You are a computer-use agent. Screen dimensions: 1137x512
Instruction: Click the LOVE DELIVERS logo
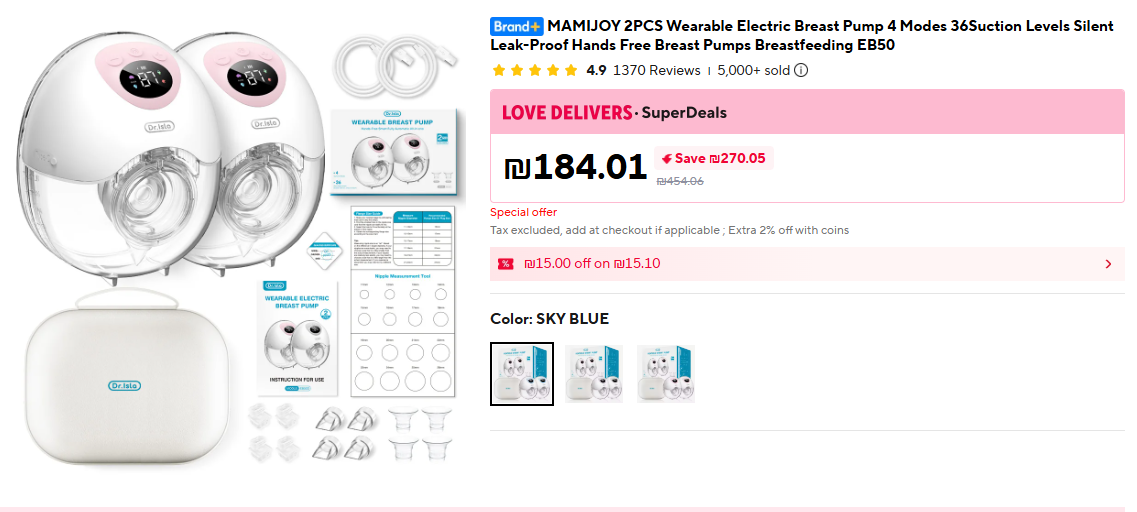(x=566, y=112)
